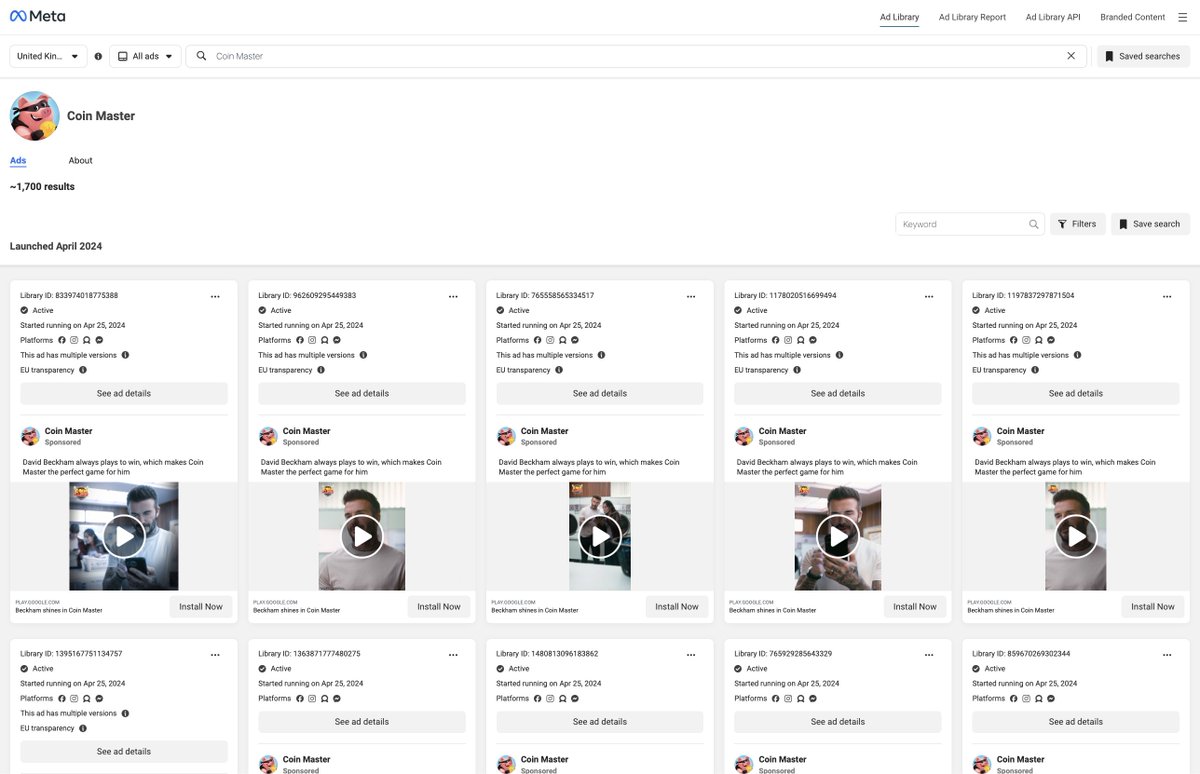Open Saved searches
Viewport: 1200px width, 774px height.
click(1143, 56)
